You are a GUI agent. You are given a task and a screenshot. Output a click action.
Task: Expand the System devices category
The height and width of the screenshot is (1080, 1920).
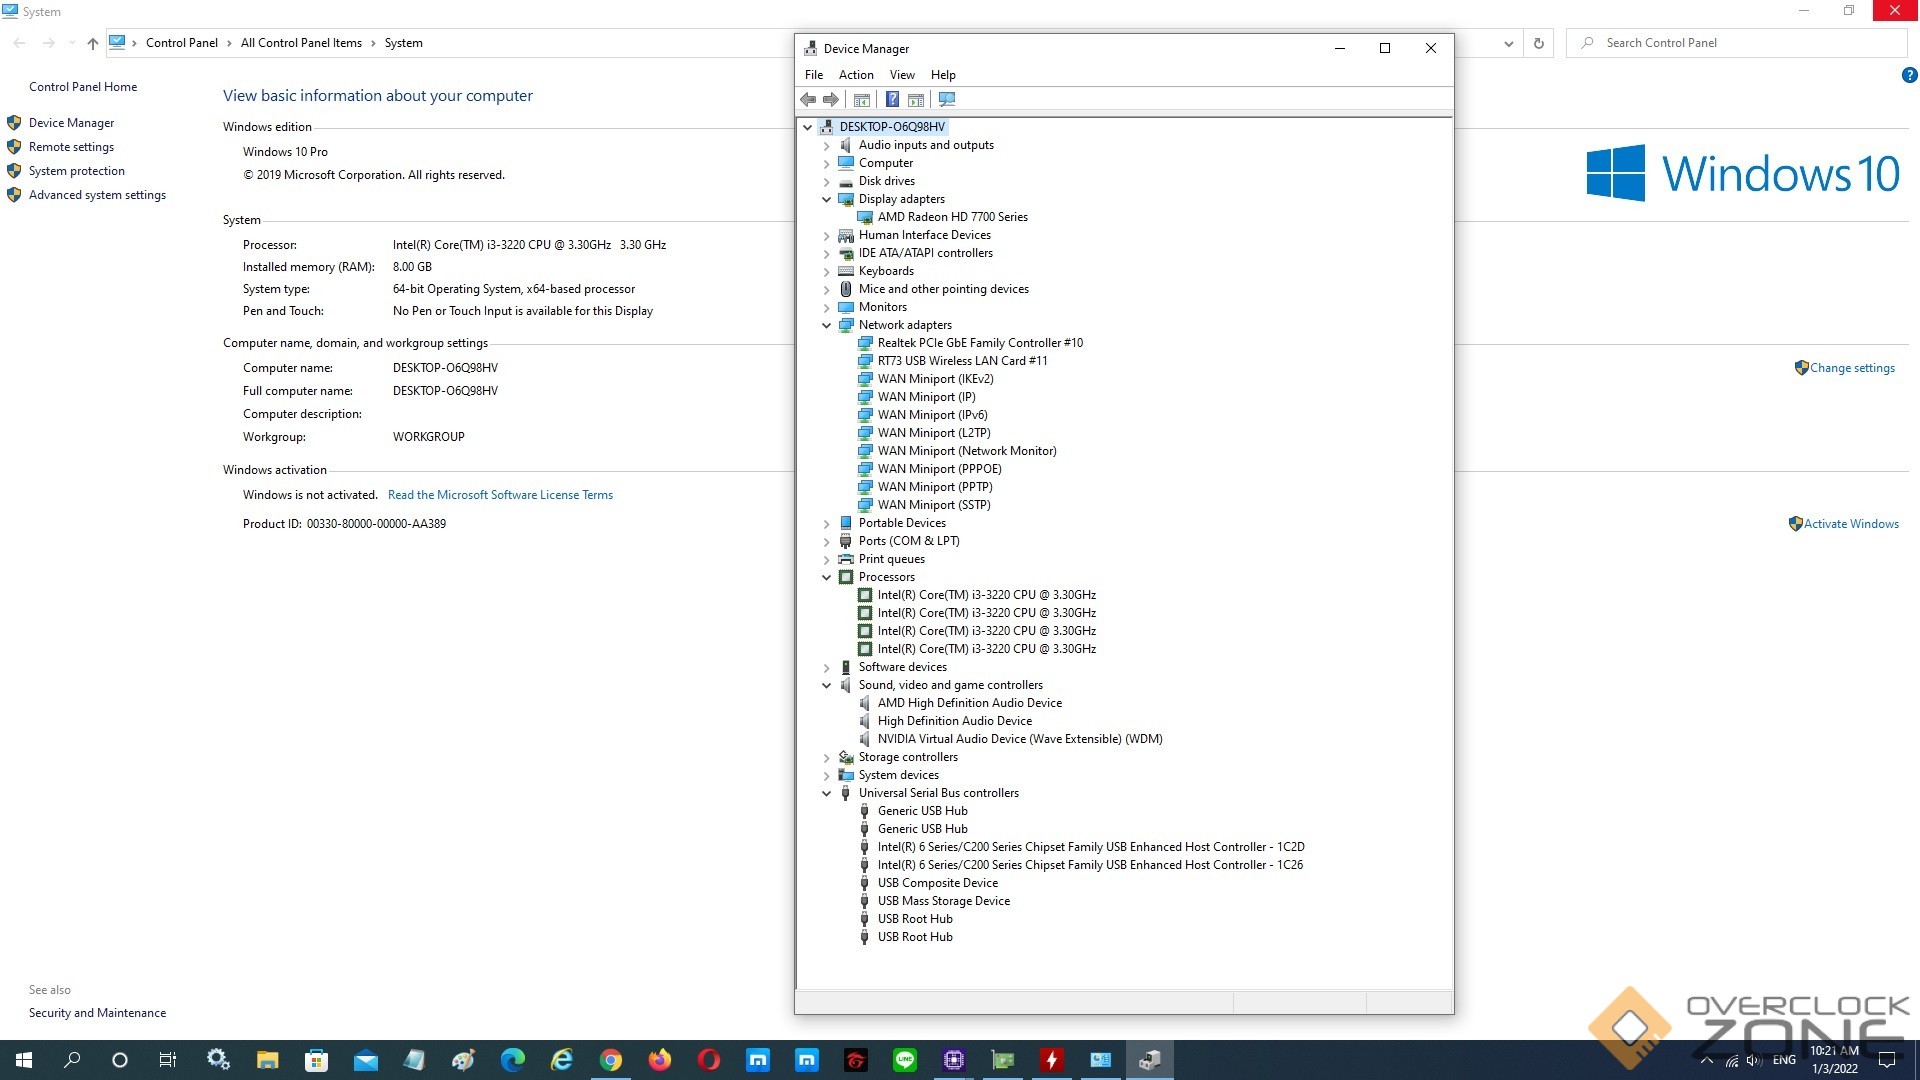826,775
